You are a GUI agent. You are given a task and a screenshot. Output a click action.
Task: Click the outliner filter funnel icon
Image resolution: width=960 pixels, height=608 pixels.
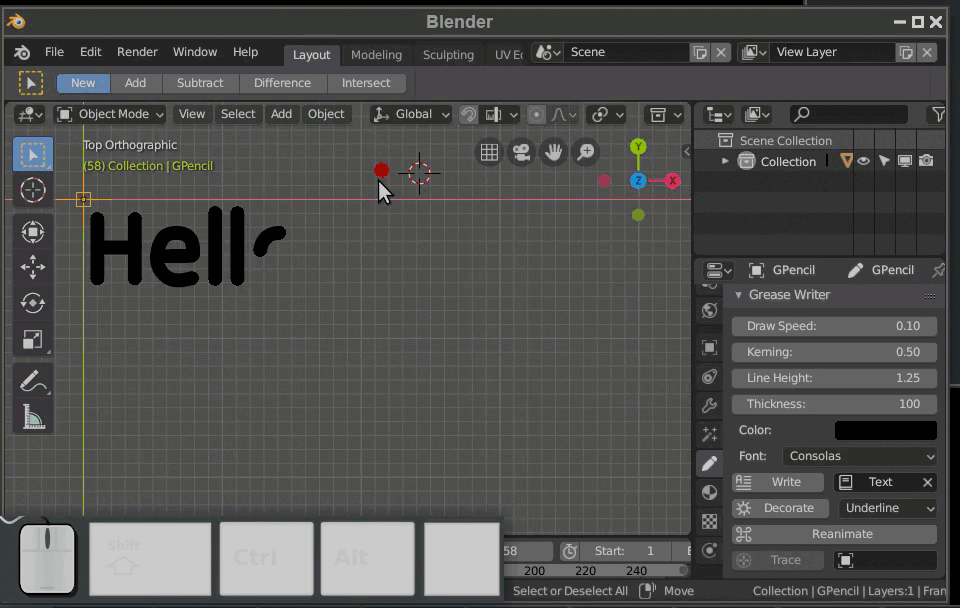click(x=938, y=114)
